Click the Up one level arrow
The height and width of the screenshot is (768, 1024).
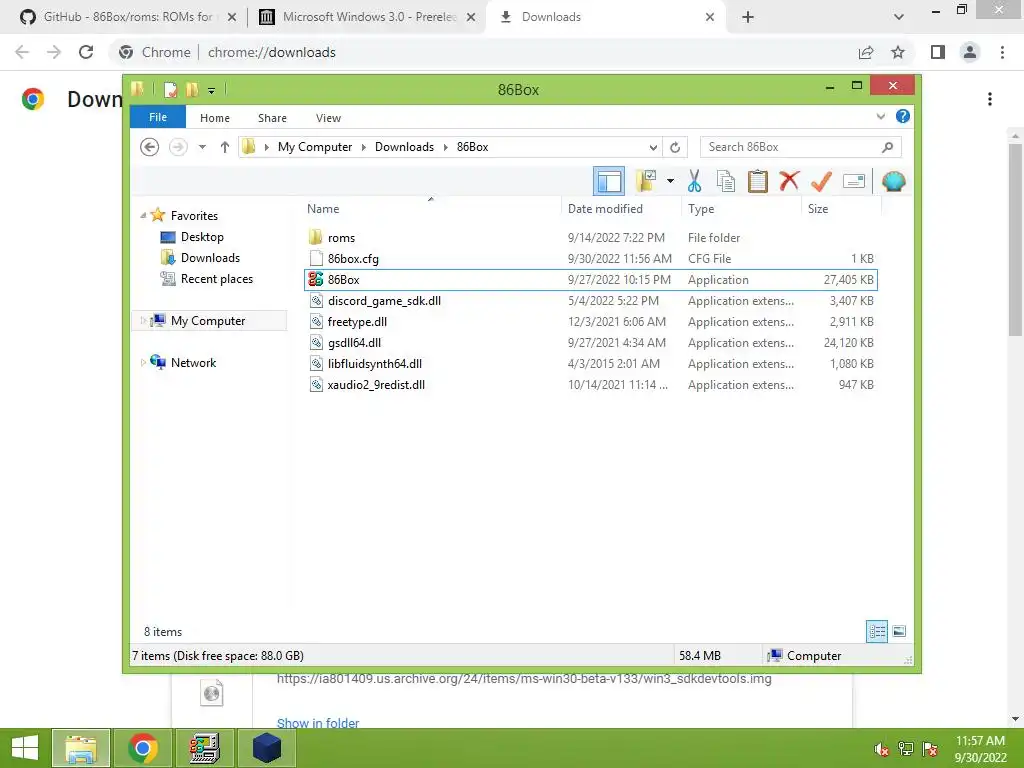coord(225,147)
